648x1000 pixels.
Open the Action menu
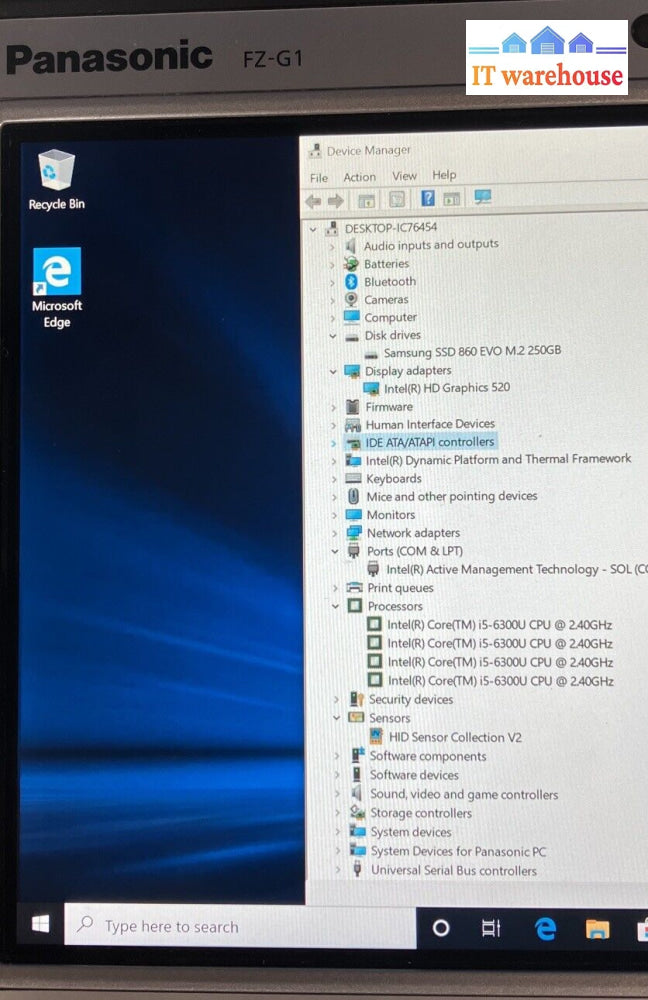click(x=360, y=177)
